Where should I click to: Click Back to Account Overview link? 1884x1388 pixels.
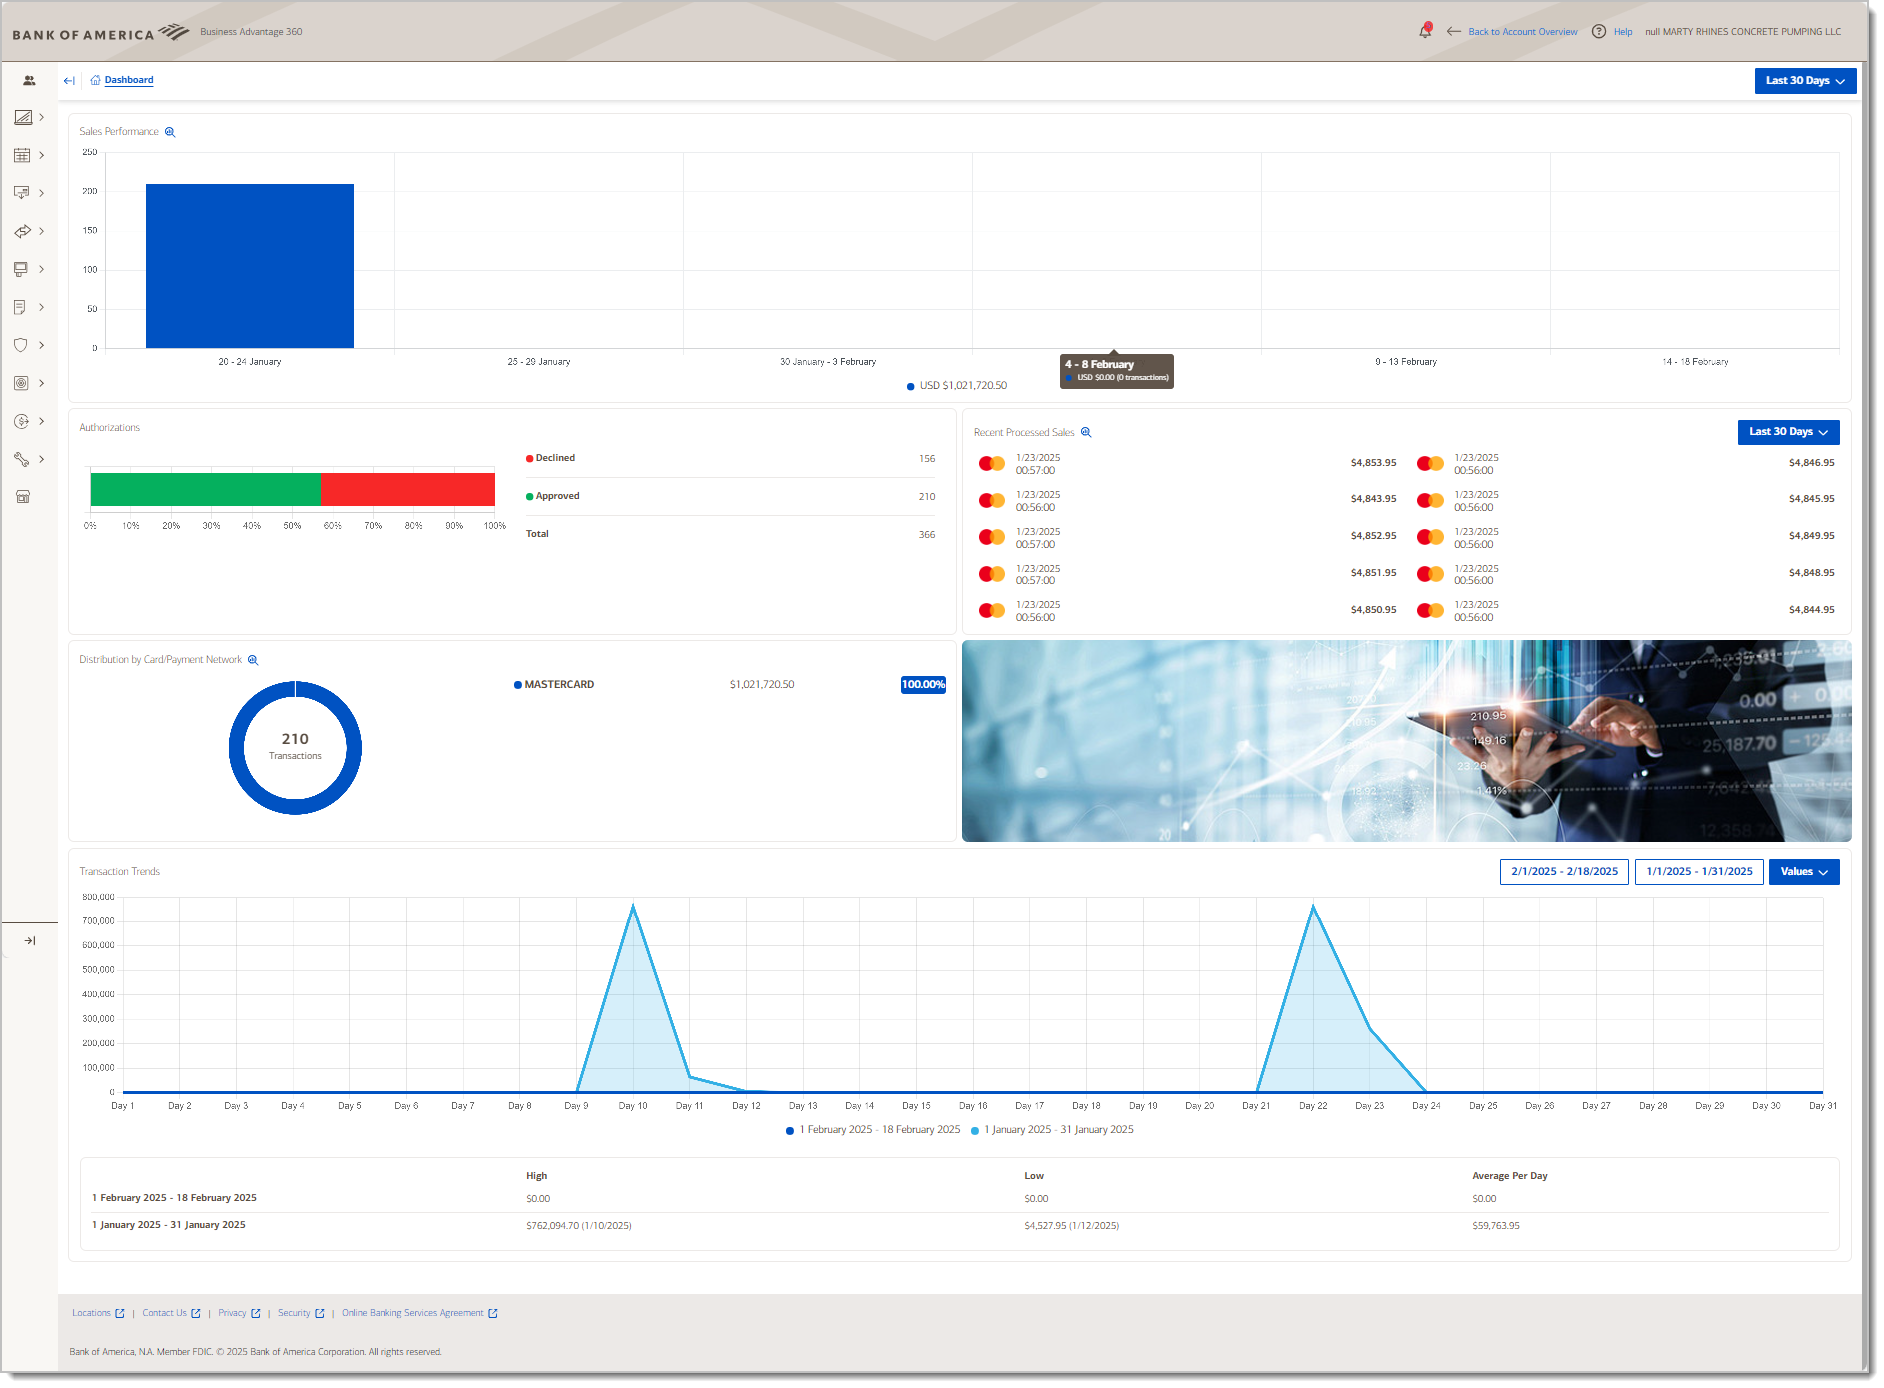coord(1522,32)
